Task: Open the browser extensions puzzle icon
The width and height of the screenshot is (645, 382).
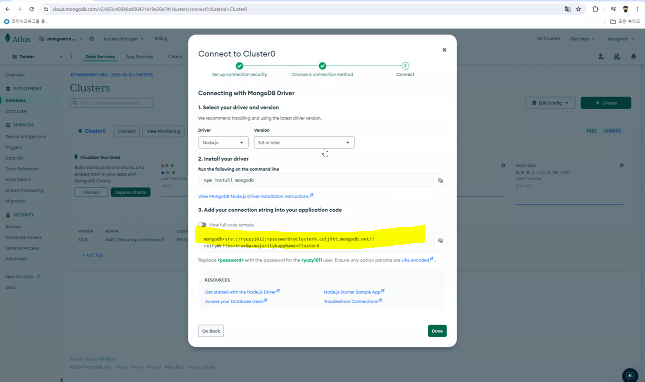Action: pyautogui.click(x=595, y=9)
